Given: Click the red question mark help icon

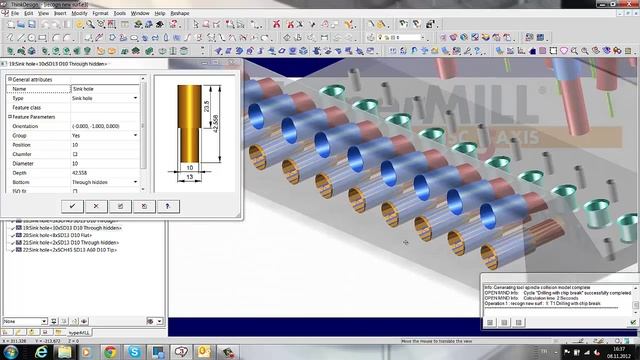Looking at the screenshot, I should click(x=173, y=24).
